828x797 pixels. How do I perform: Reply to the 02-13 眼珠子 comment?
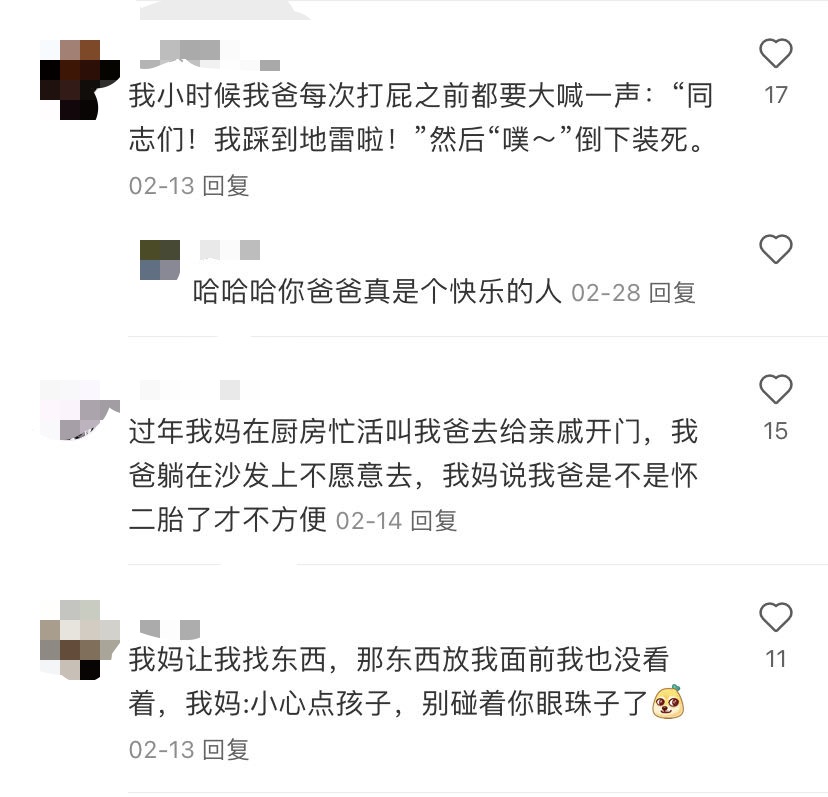pos(225,749)
